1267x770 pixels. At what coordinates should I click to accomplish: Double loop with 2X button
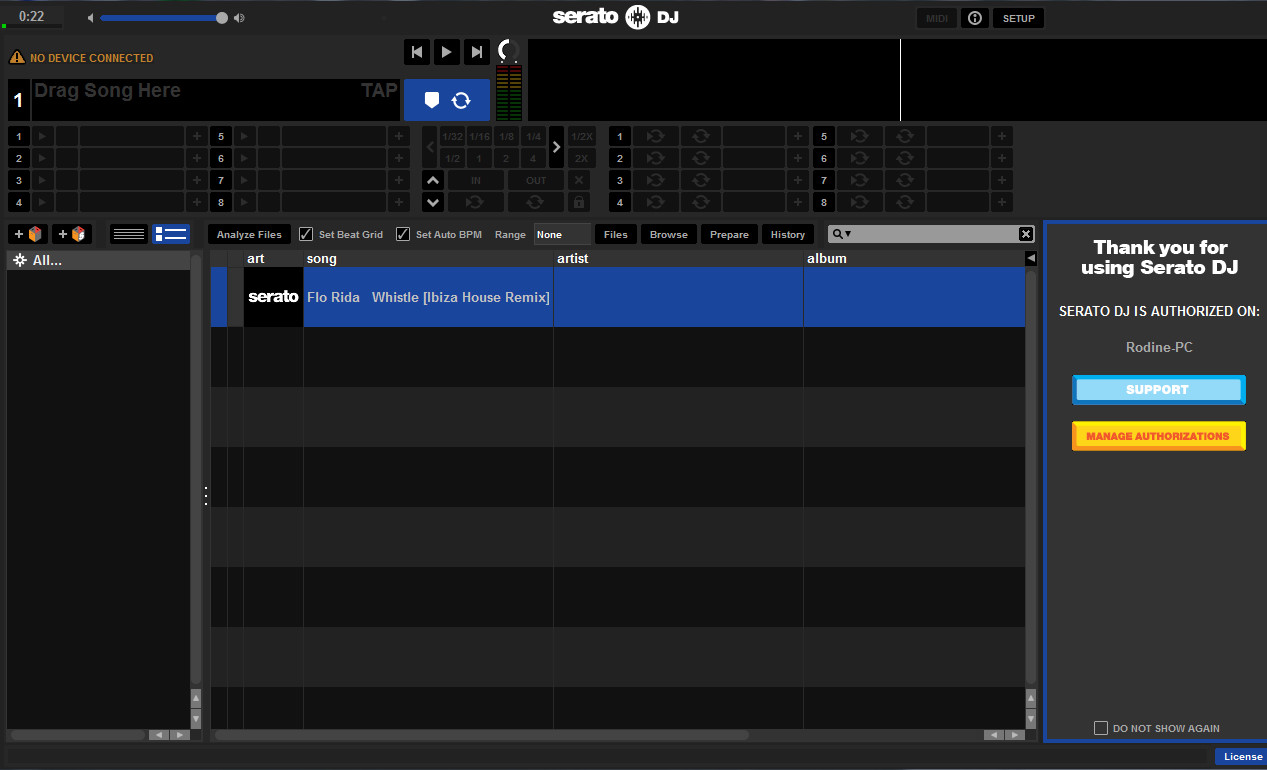click(x=582, y=158)
